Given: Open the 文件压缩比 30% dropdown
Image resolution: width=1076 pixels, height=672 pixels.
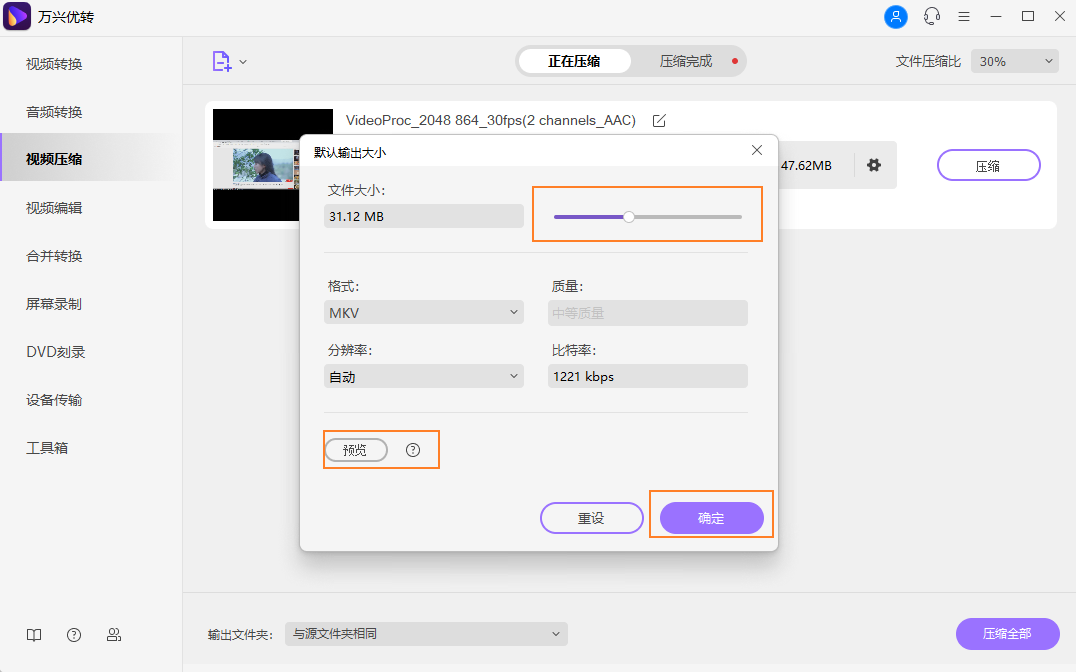Looking at the screenshot, I should click(x=1013, y=60).
